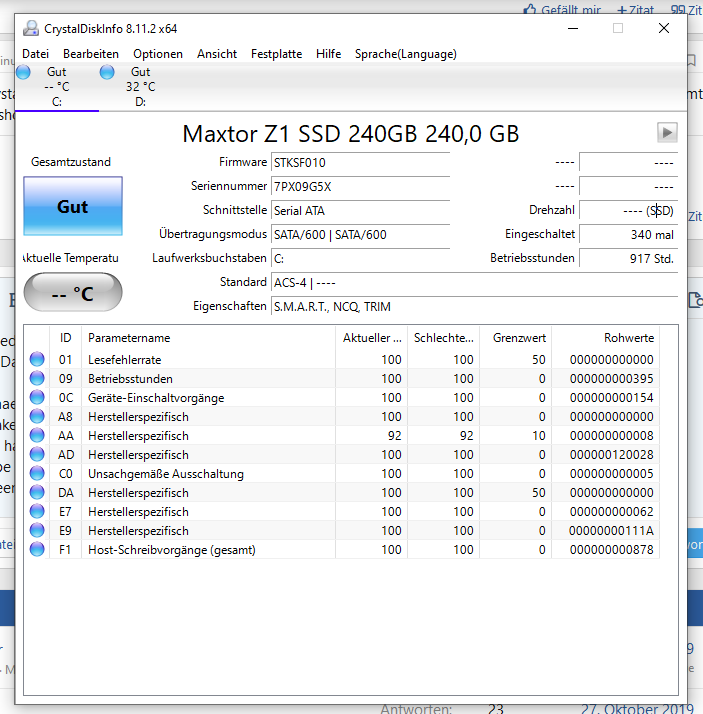Click status icon of attribute 01 Lesefehlerrate
This screenshot has width=703, height=714.
37,359
